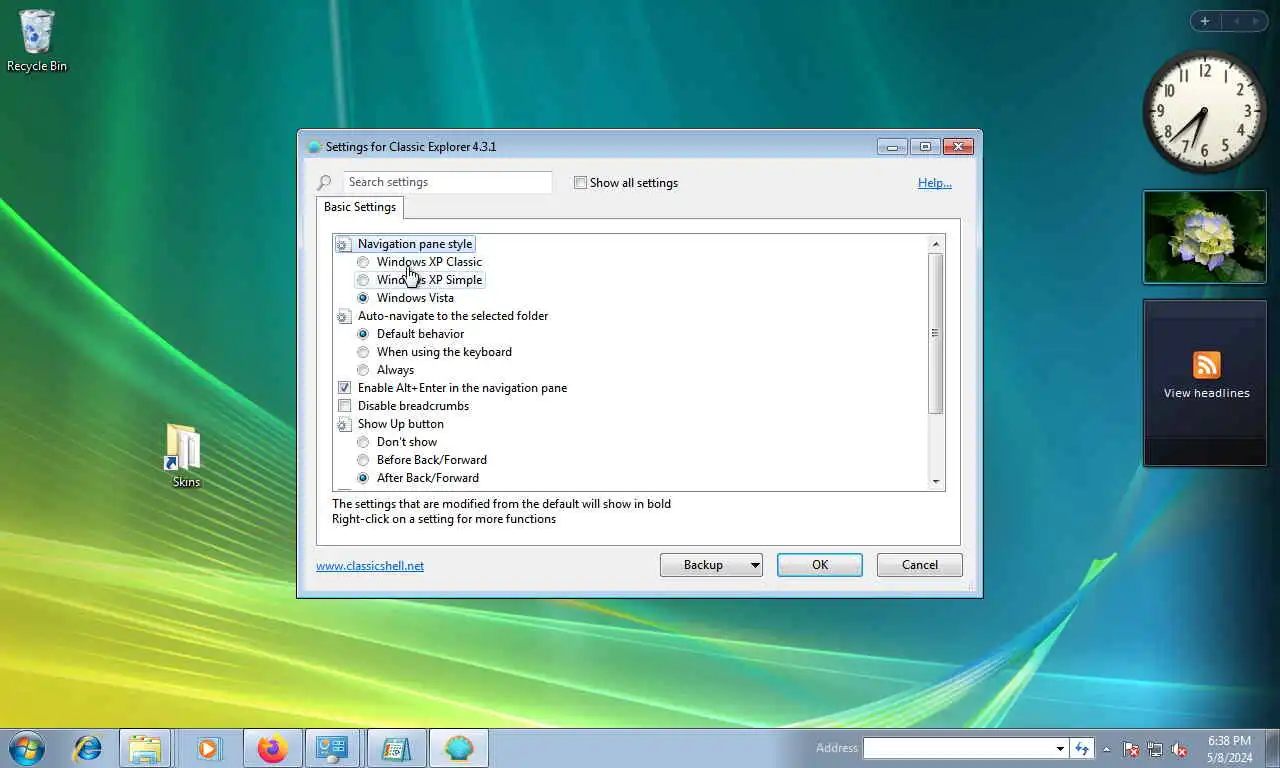The height and width of the screenshot is (768, 1280).
Task: Select Windows Vista radio button
Action: 363,298
